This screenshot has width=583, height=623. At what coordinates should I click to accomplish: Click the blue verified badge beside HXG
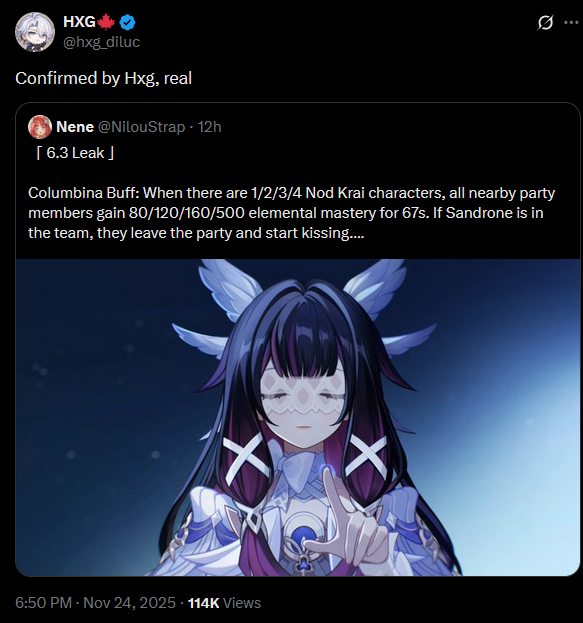pyautogui.click(x=127, y=22)
